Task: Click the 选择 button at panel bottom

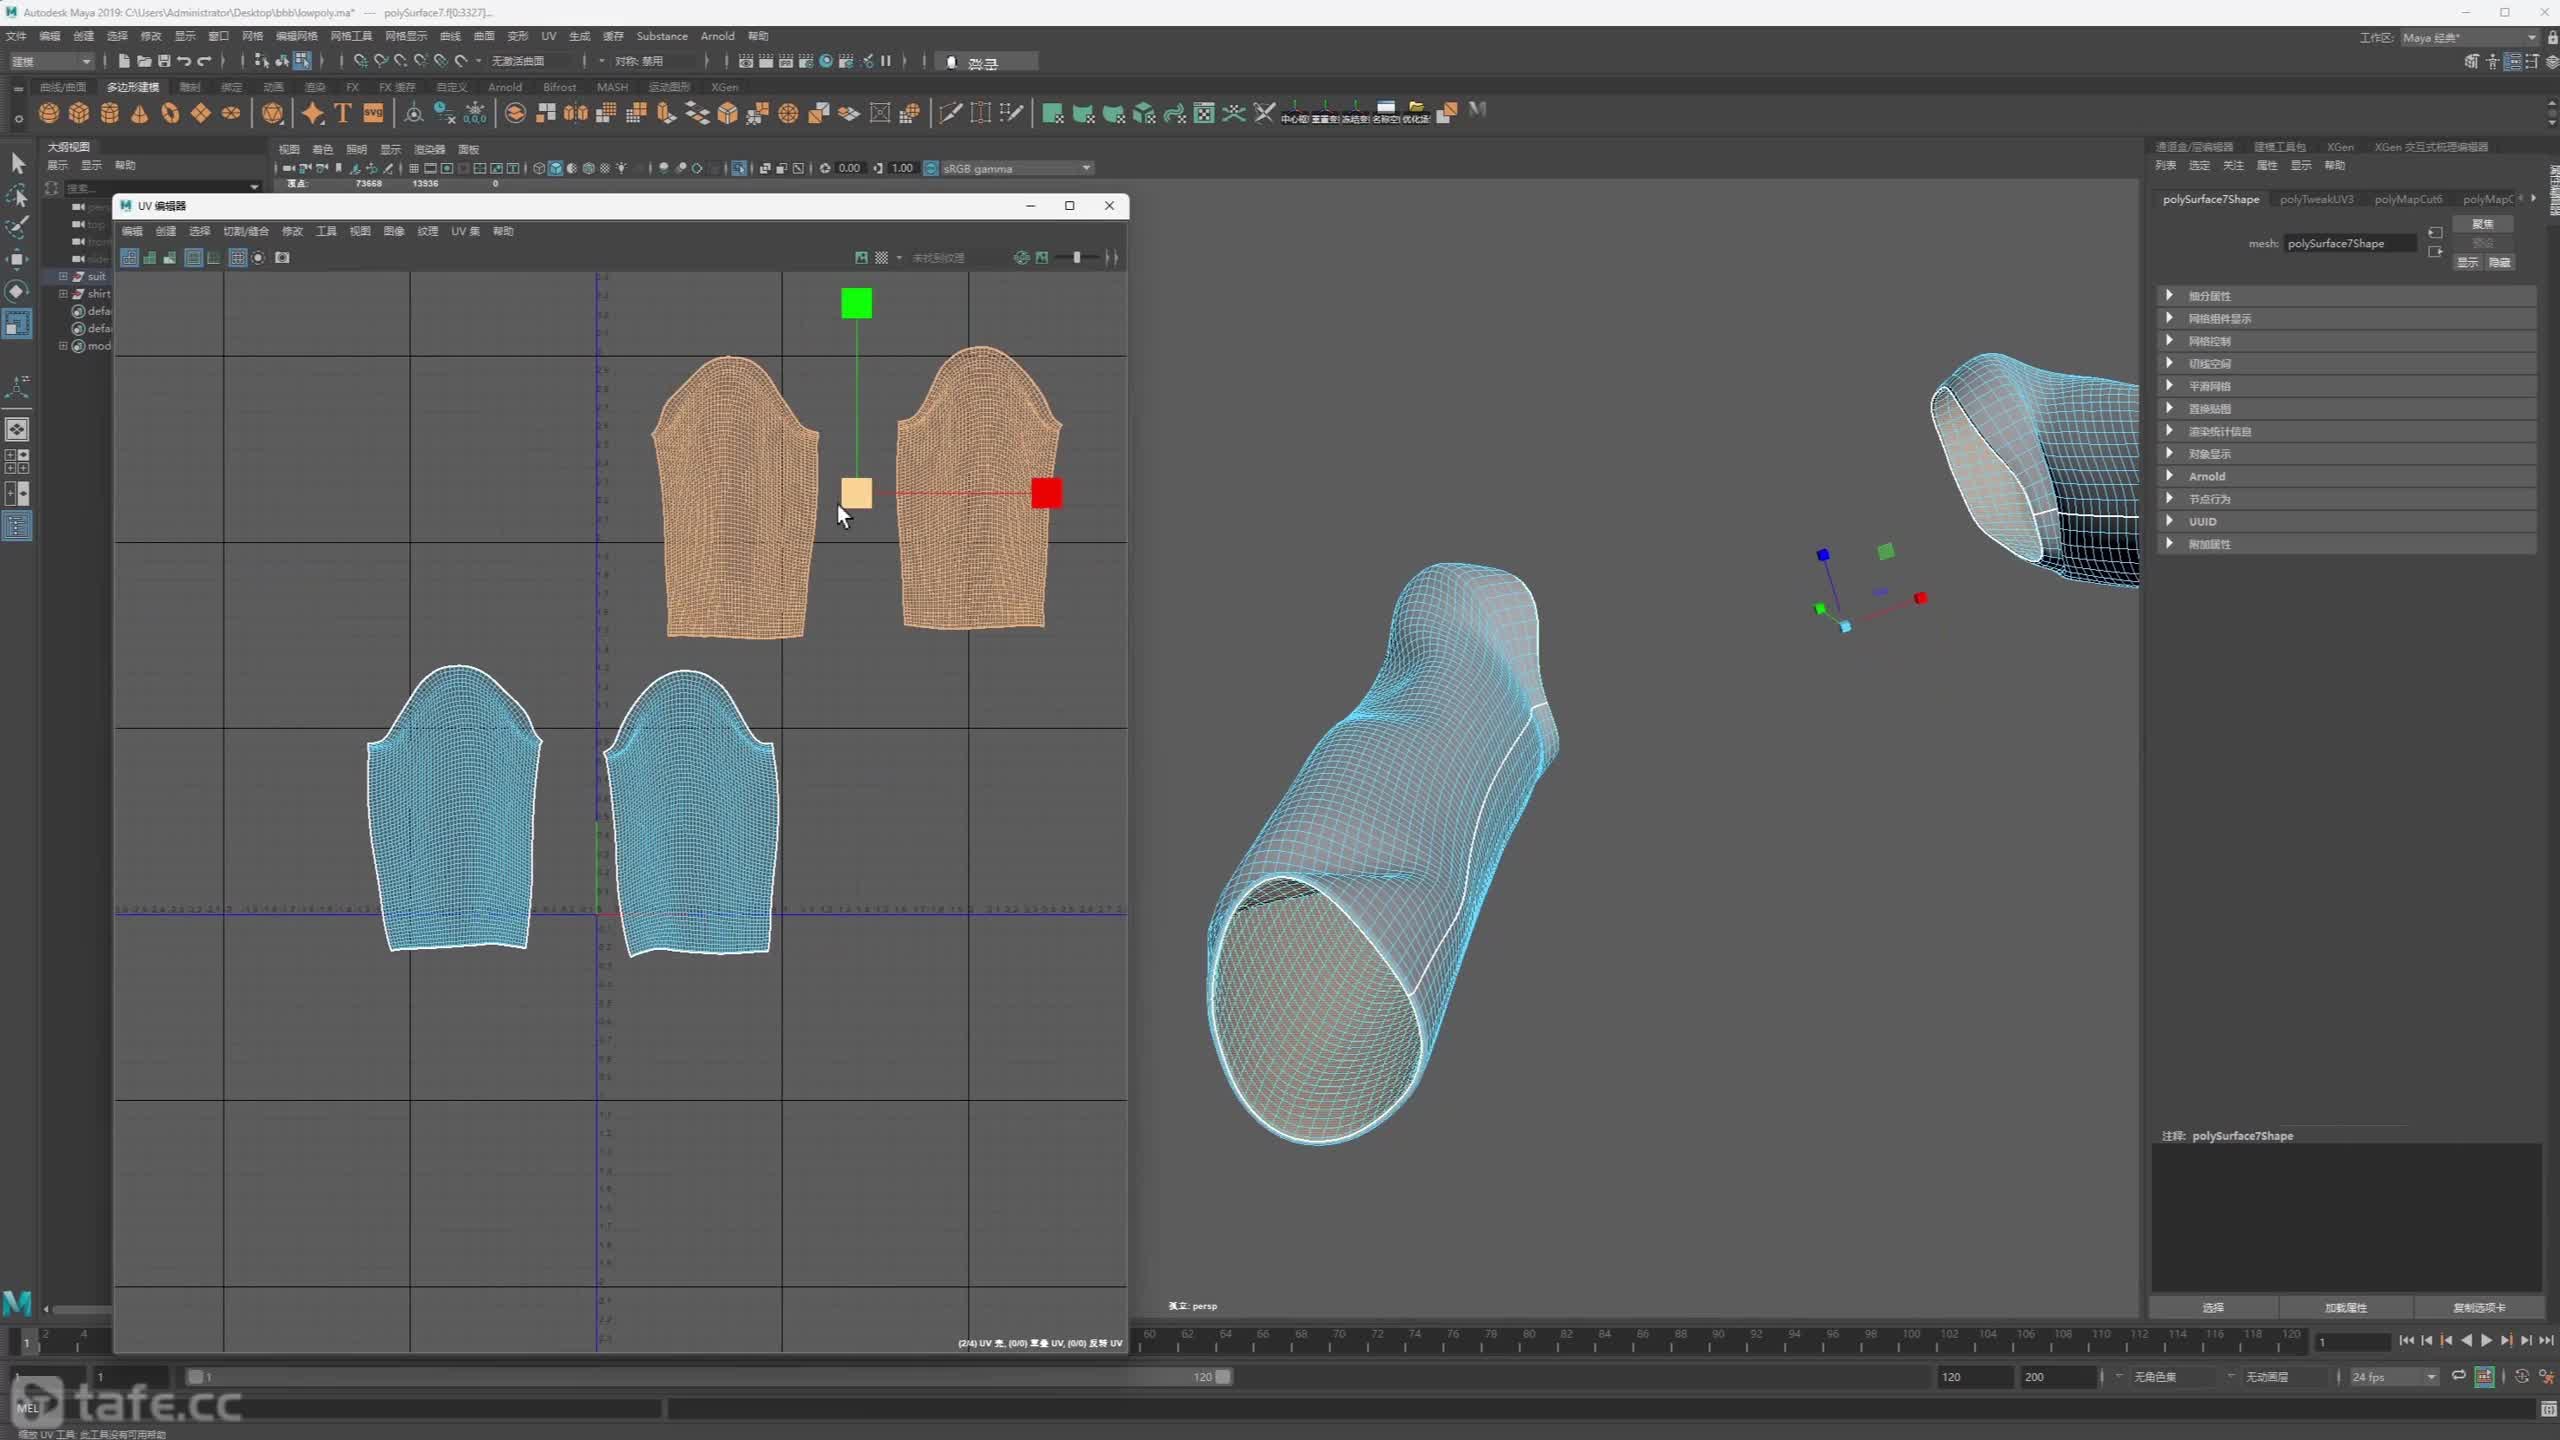Action: pyautogui.click(x=2213, y=1307)
